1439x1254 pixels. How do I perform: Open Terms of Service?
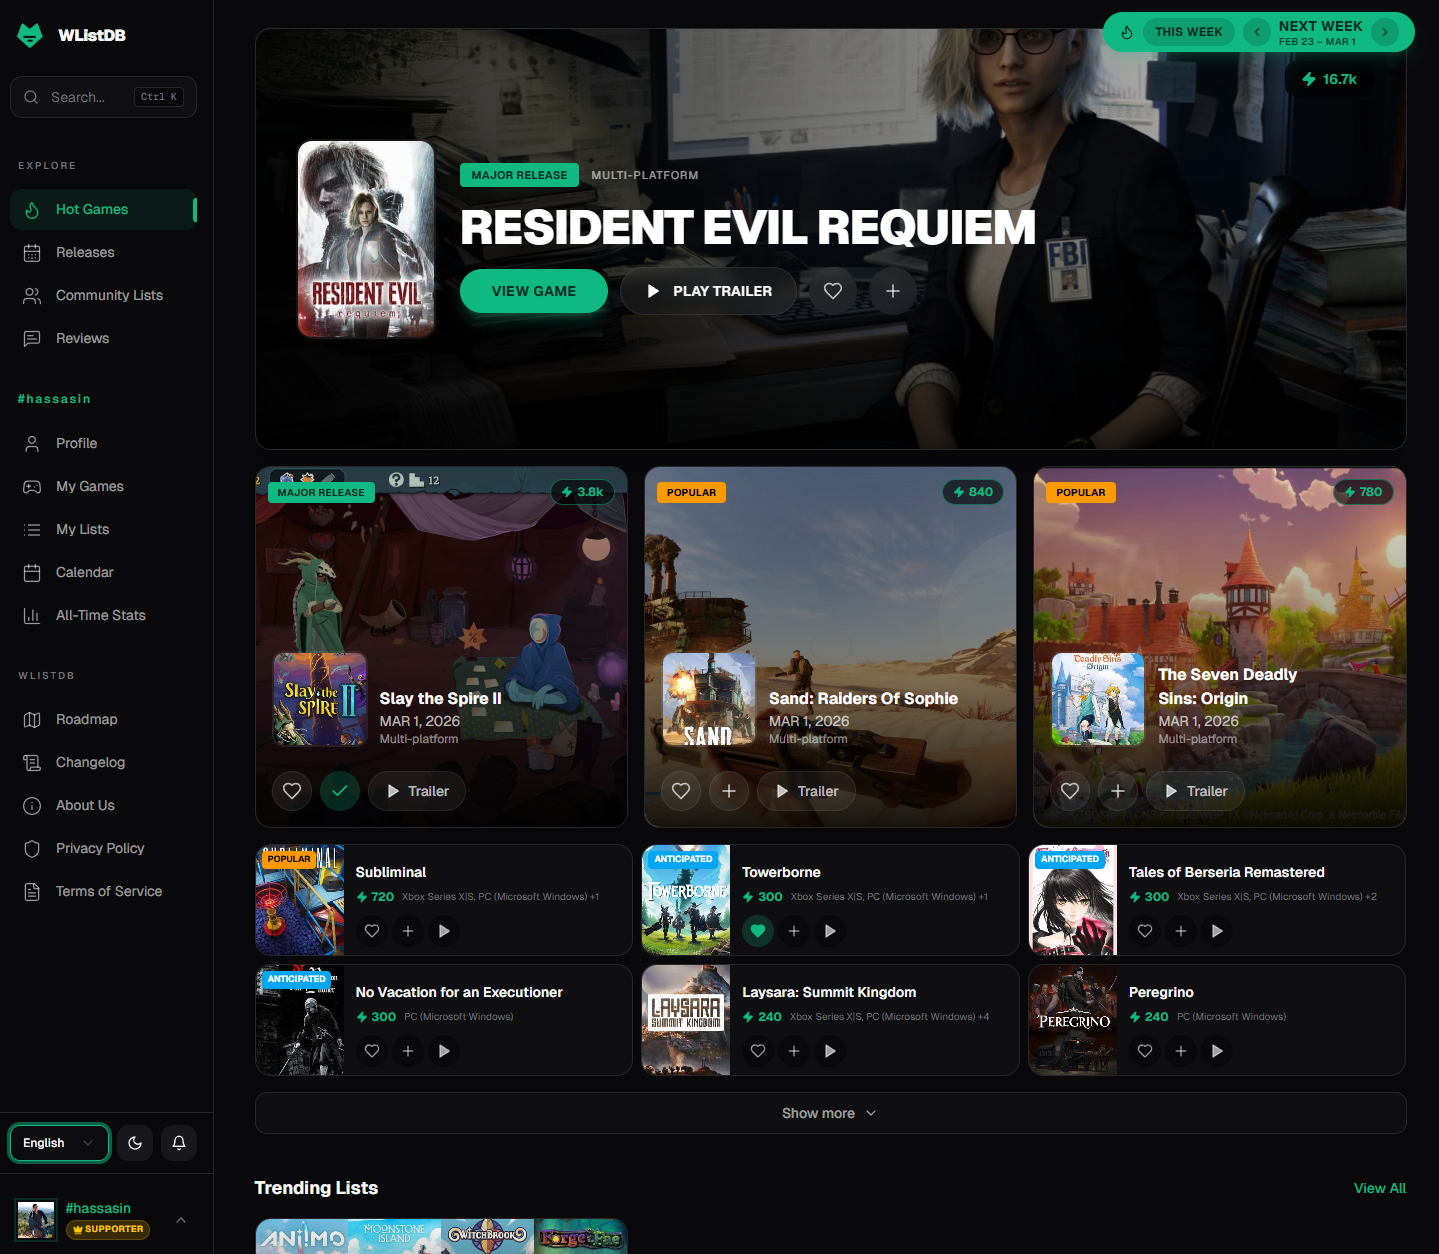[103, 891]
